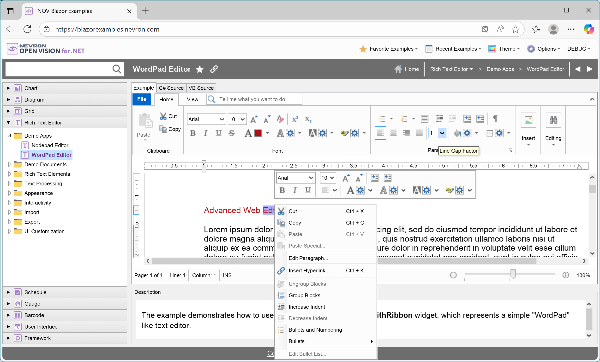This screenshot has height=362, width=600.
Task: Click the sidebar search magnifier icon
Action: click(x=117, y=69)
